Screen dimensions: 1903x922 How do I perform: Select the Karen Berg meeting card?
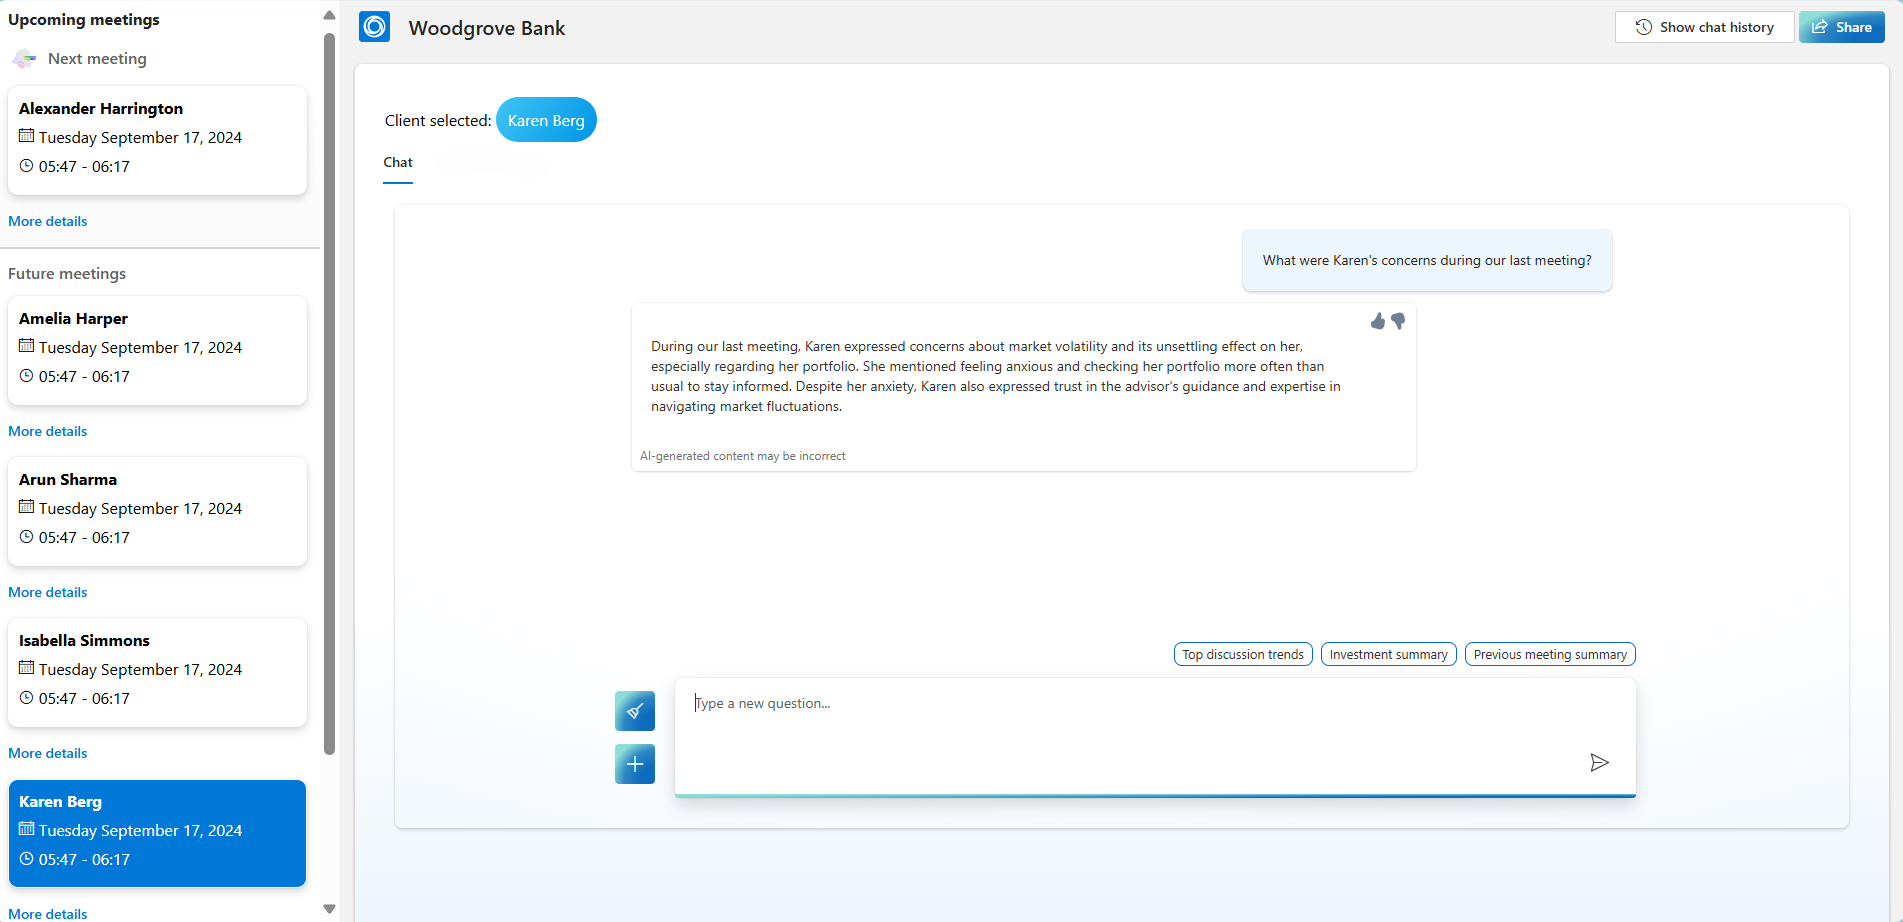click(x=157, y=833)
